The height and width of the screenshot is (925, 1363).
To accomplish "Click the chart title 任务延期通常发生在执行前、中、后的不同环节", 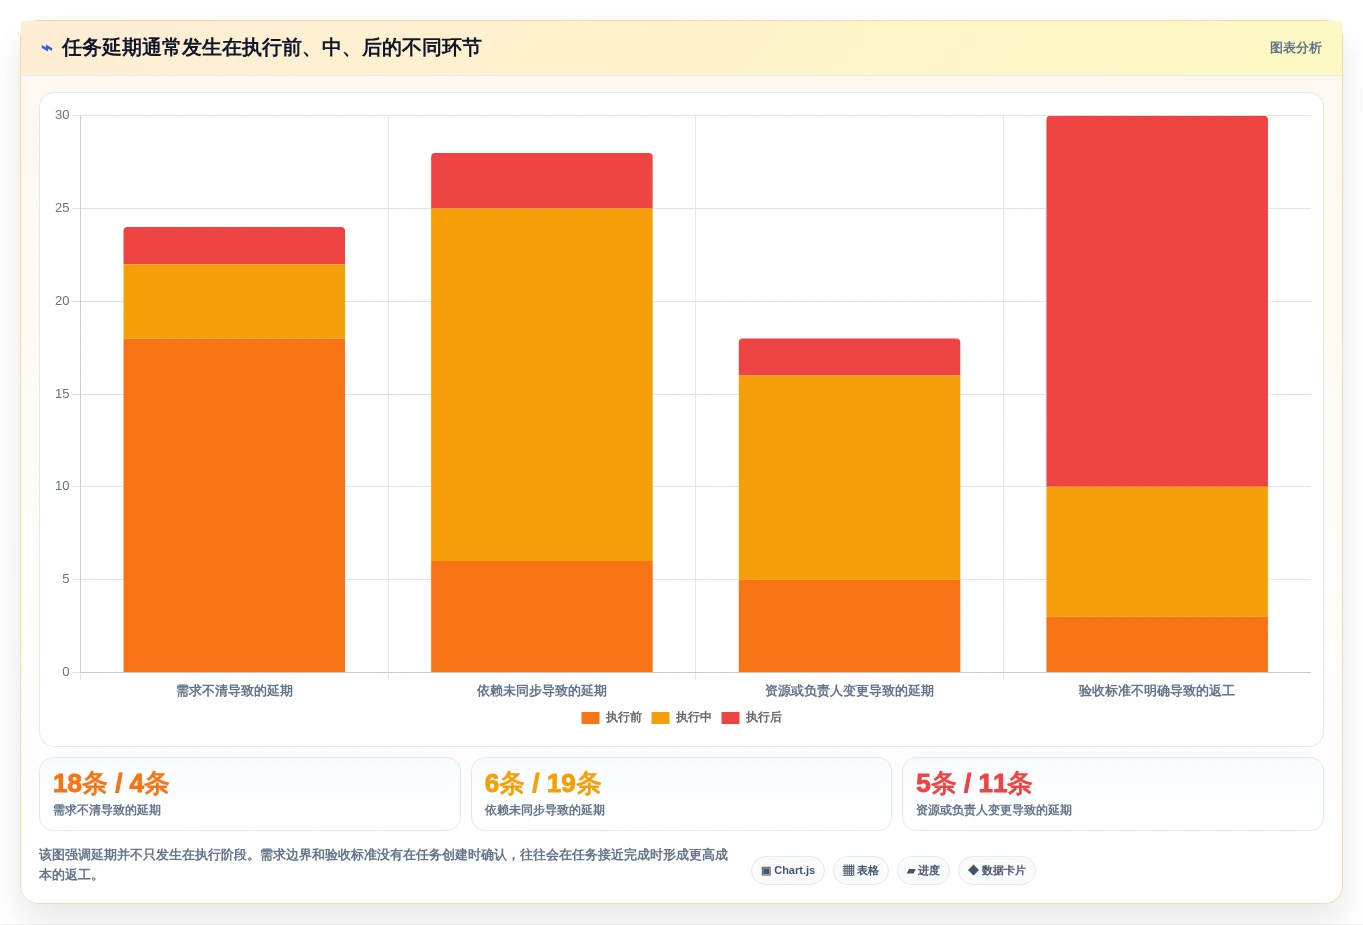I will (x=271, y=48).
